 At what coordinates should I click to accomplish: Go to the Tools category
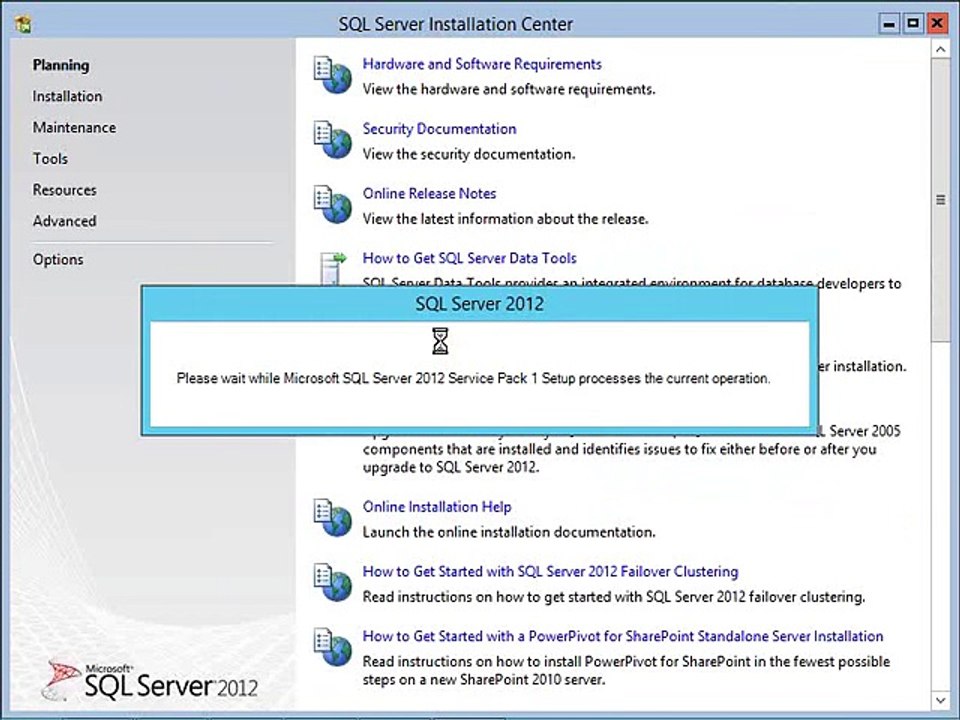tap(50, 159)
